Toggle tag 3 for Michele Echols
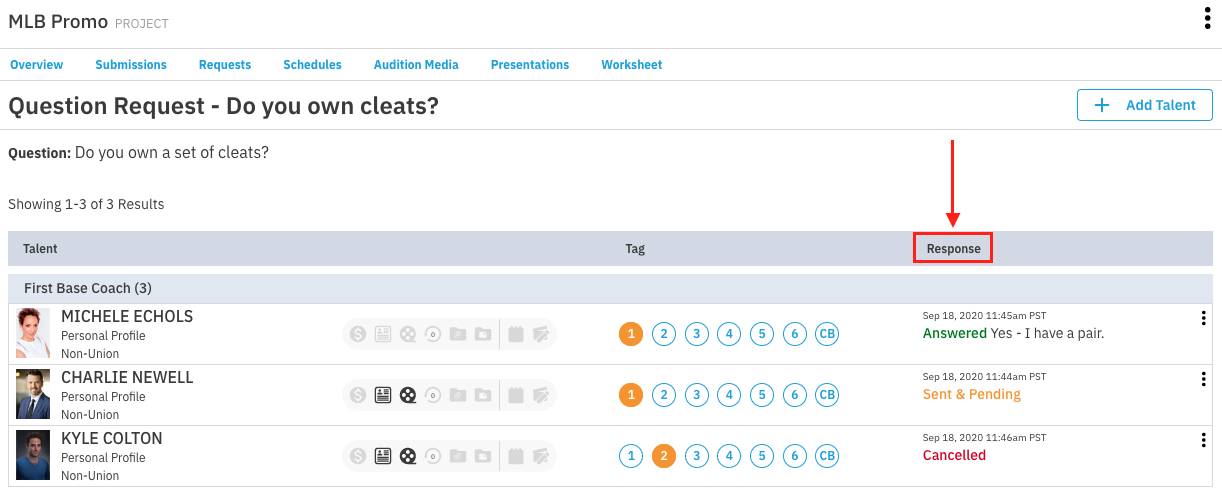 coord(696,334)
